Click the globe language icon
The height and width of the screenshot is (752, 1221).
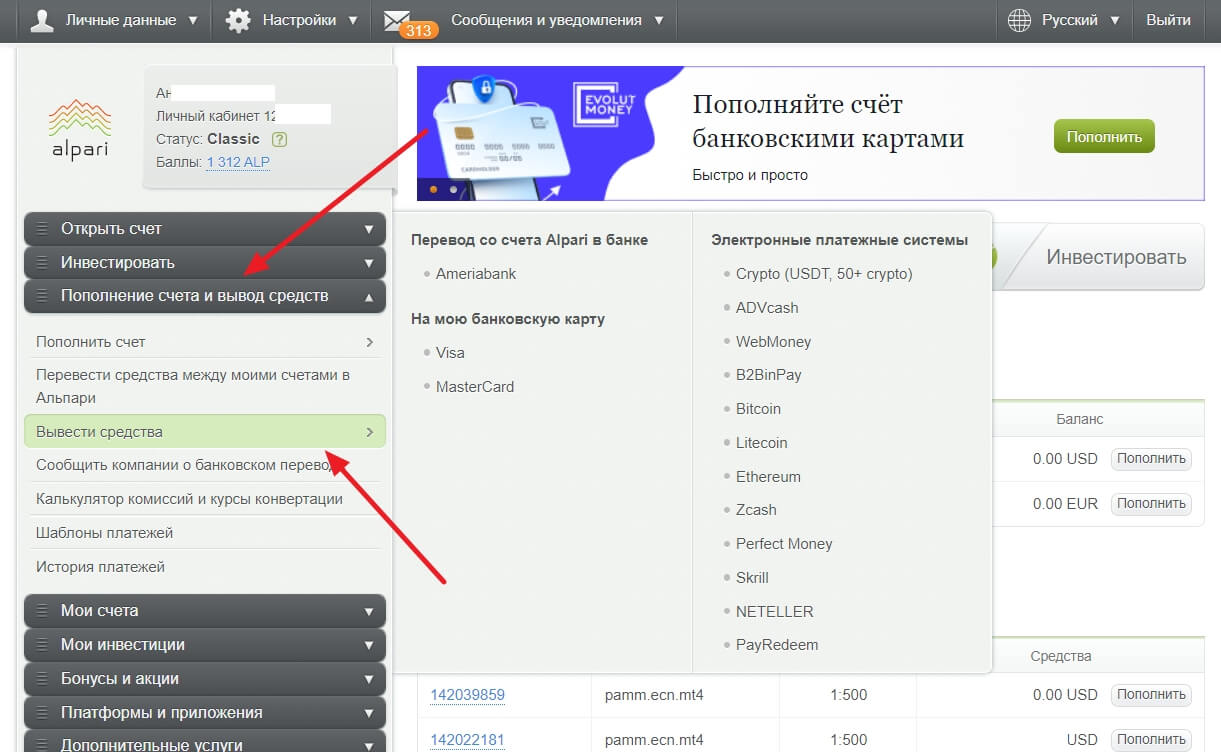[x=1019, y=20]
